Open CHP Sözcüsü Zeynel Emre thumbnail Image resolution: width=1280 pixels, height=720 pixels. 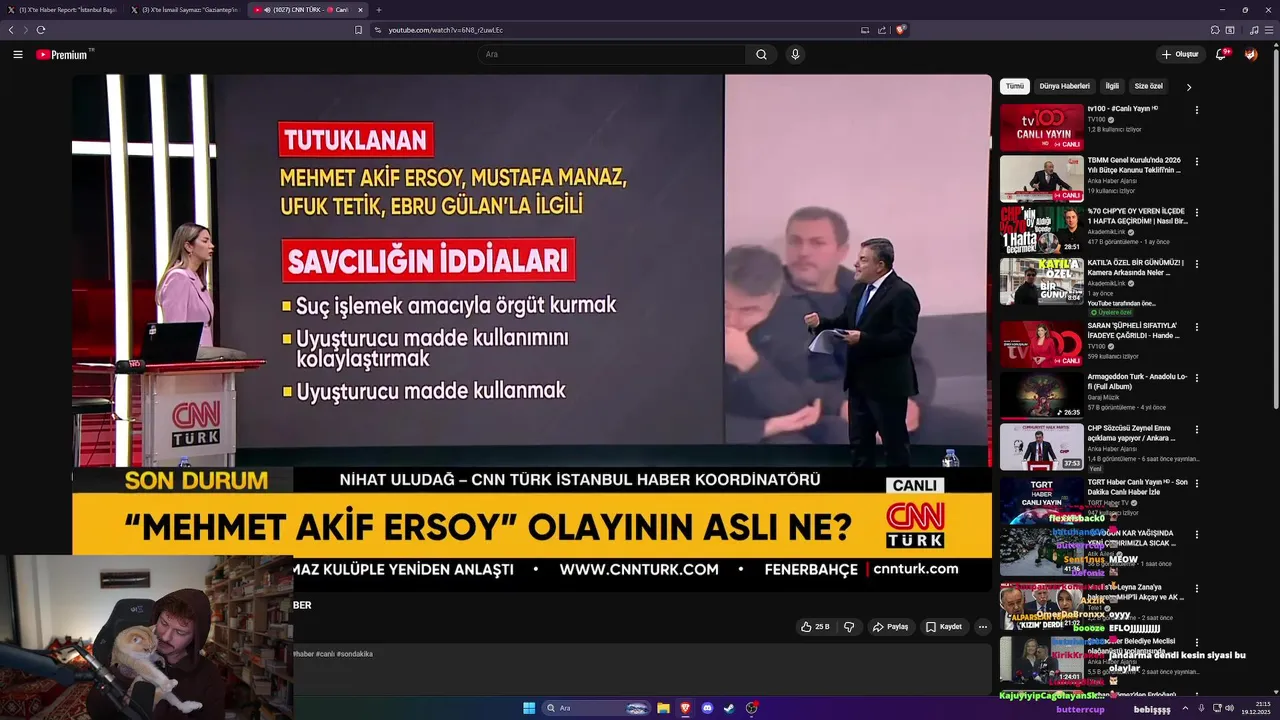pos(1042,447)
